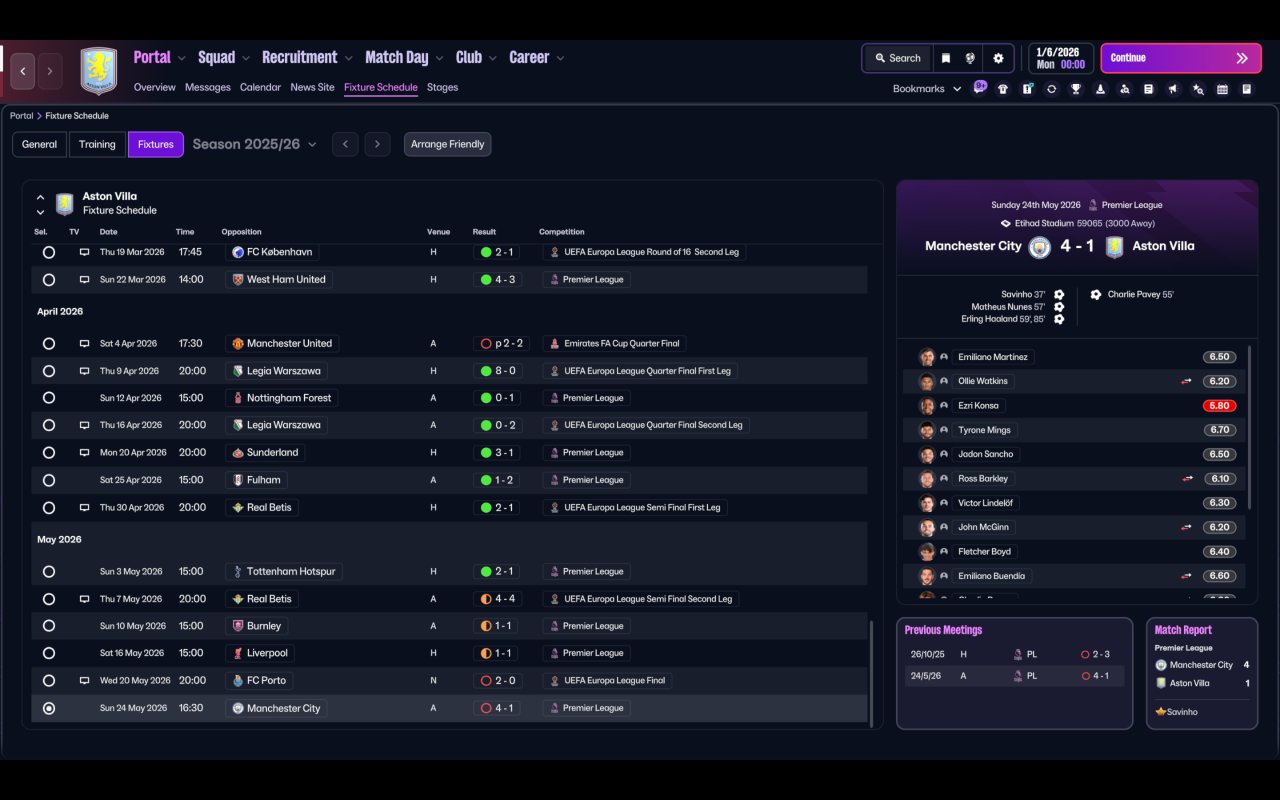Click the fixture list vertical scrollbar
The width and height of the screenshot is (1280, 800).
click(x=872, y=673)
